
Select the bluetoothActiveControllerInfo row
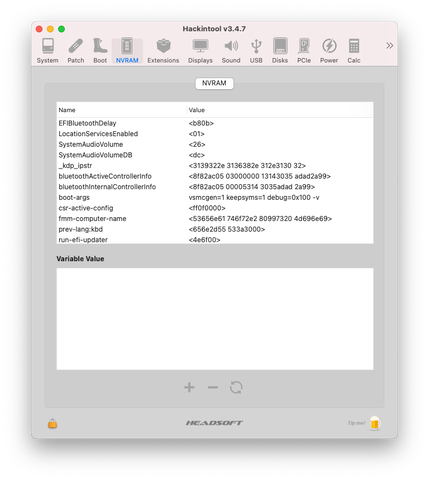click(215, 176)
